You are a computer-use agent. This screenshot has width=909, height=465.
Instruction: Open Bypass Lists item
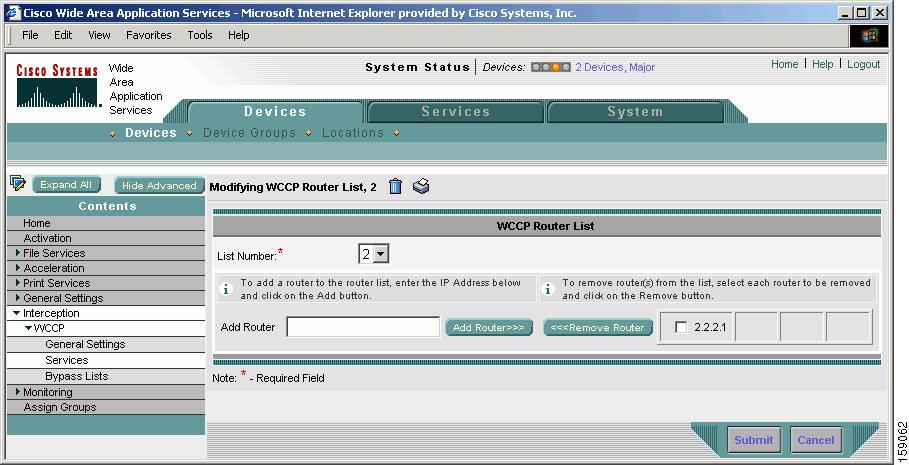click(x=77, y=376)
